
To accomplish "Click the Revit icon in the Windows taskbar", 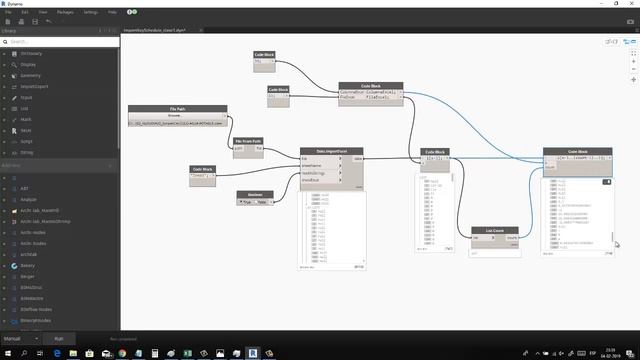I will [x=253, y=353].
